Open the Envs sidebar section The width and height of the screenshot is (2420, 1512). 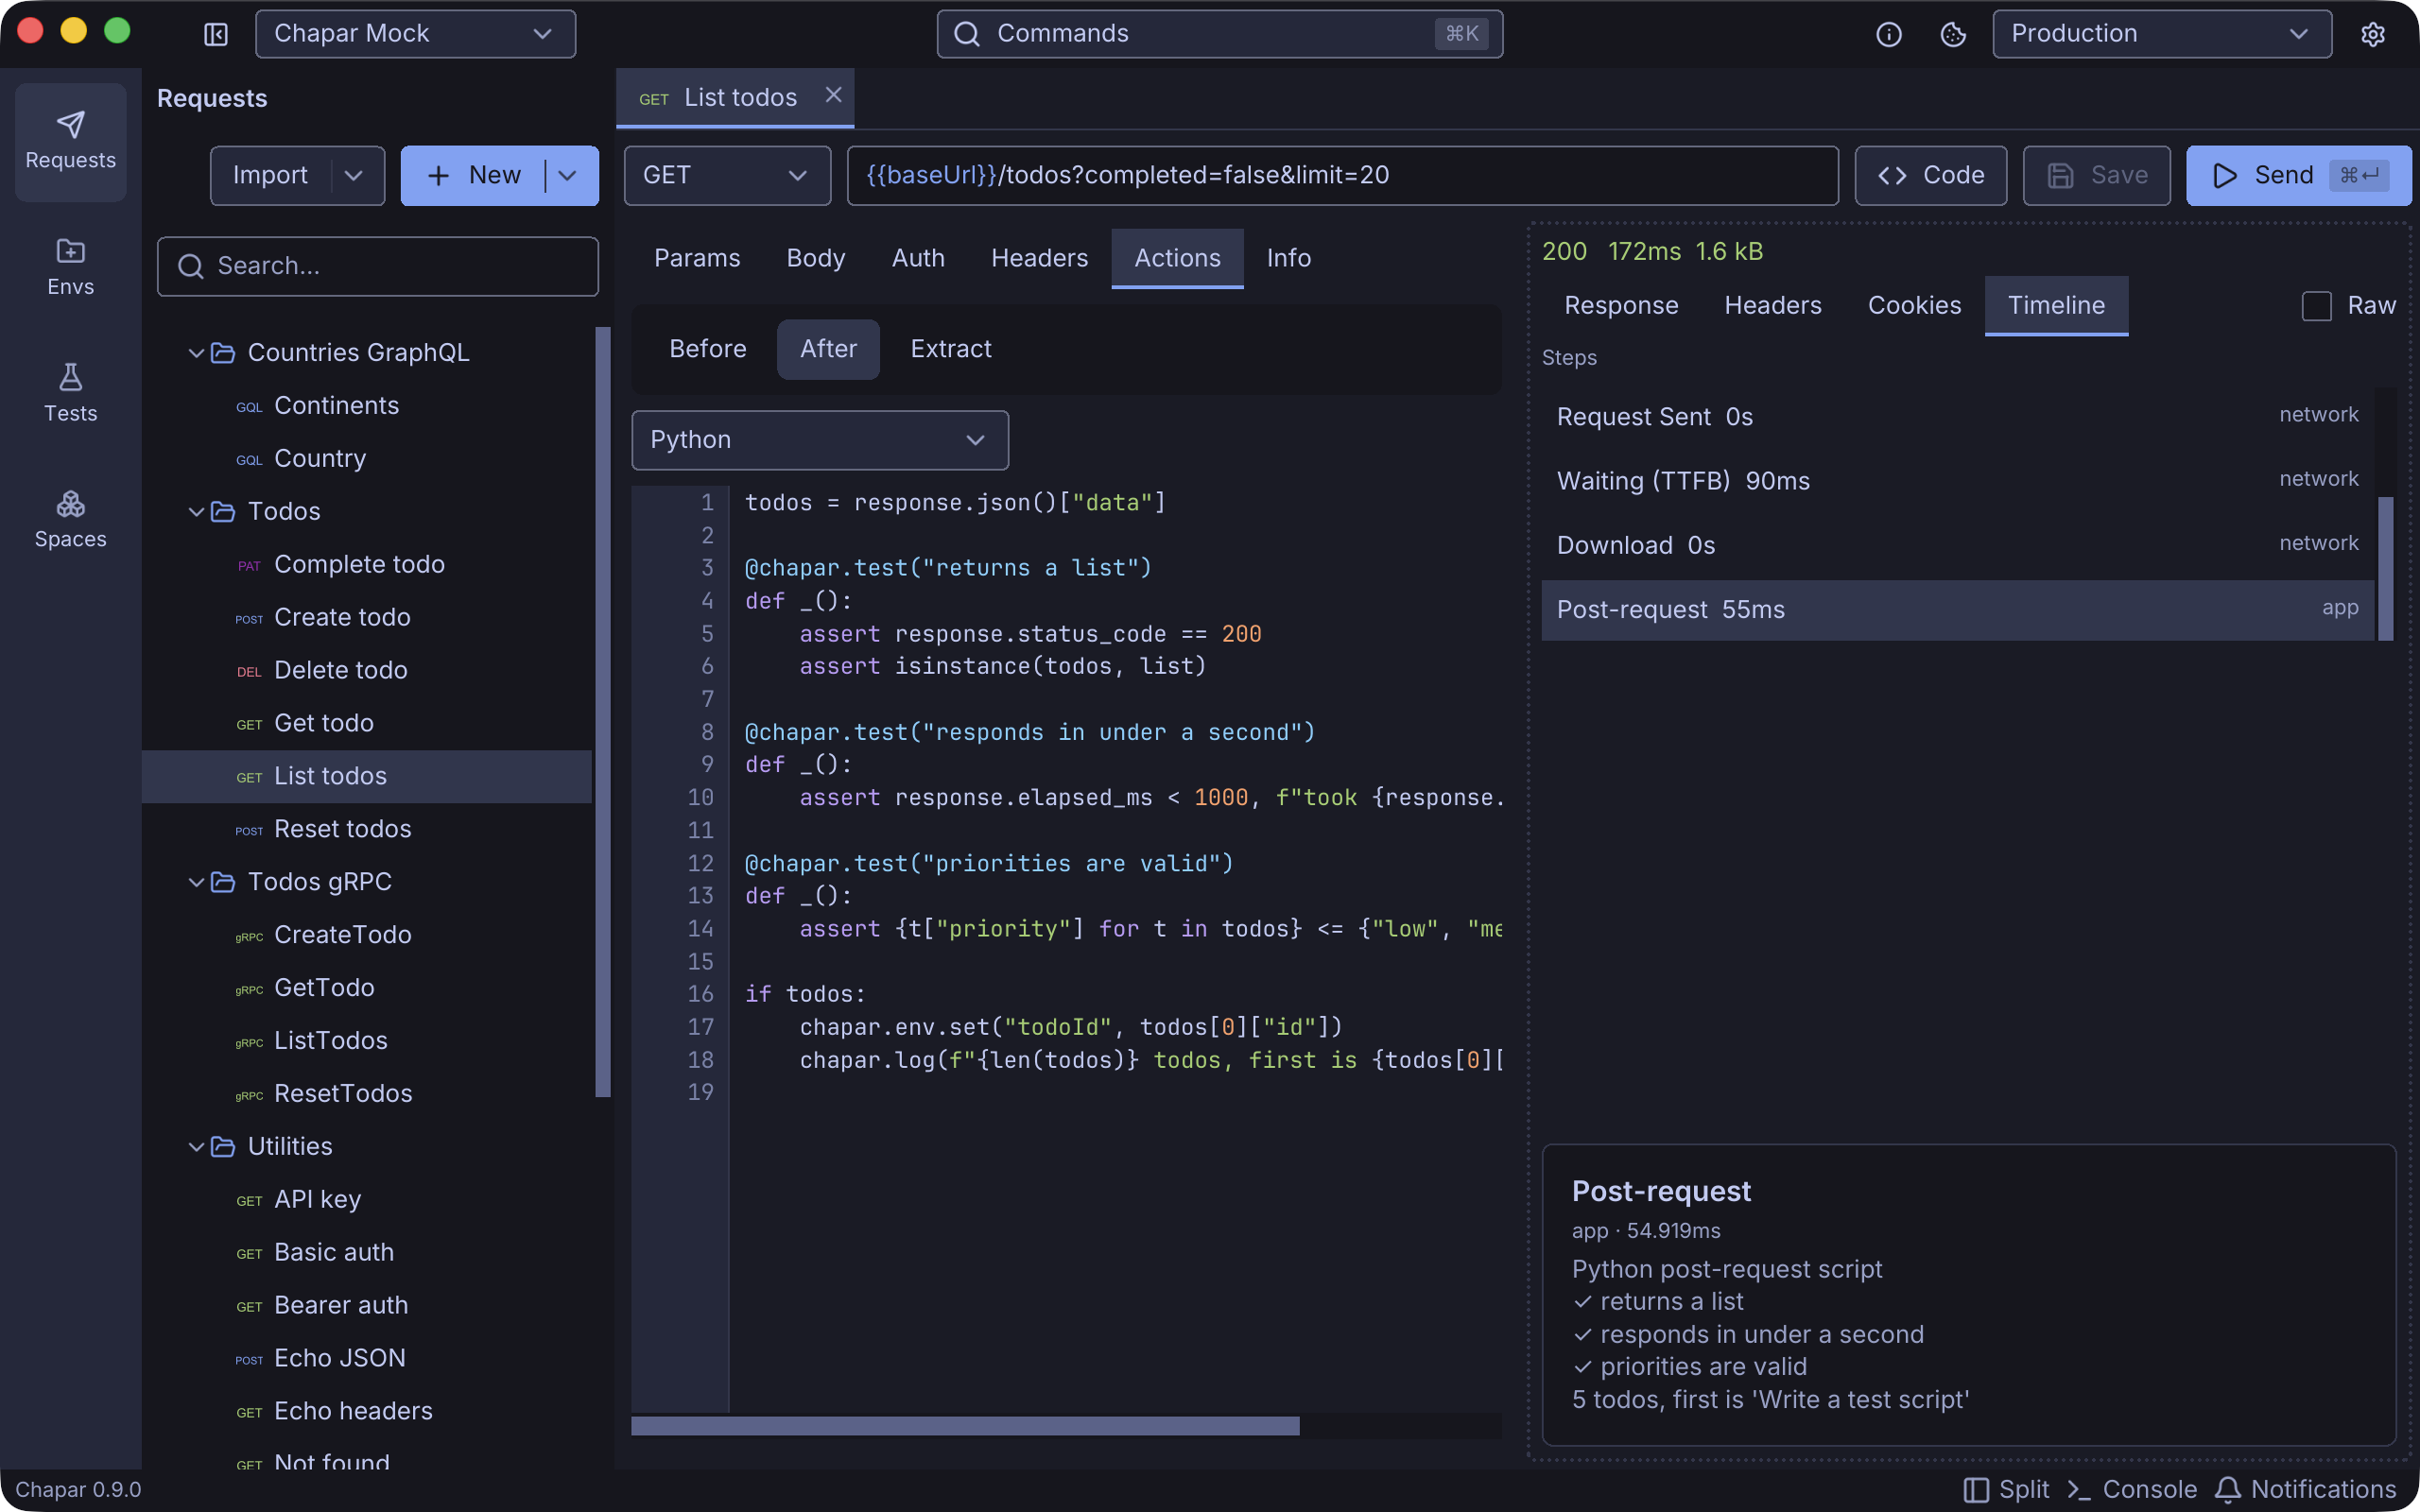pyautogui.click(x=70, y=267)
